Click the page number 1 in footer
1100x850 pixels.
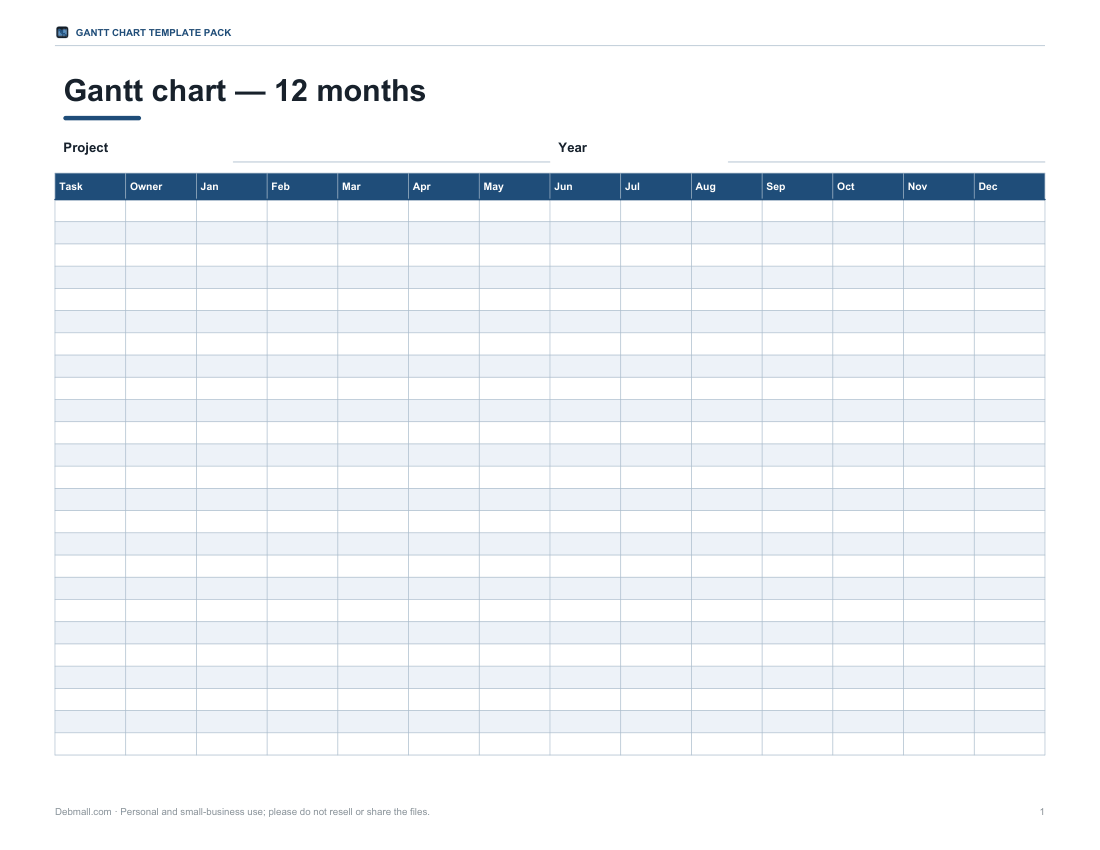coord(1042,811)
